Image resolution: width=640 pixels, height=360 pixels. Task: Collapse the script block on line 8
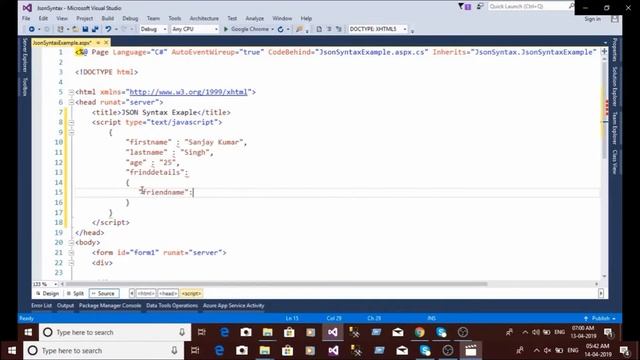(71, 122)
